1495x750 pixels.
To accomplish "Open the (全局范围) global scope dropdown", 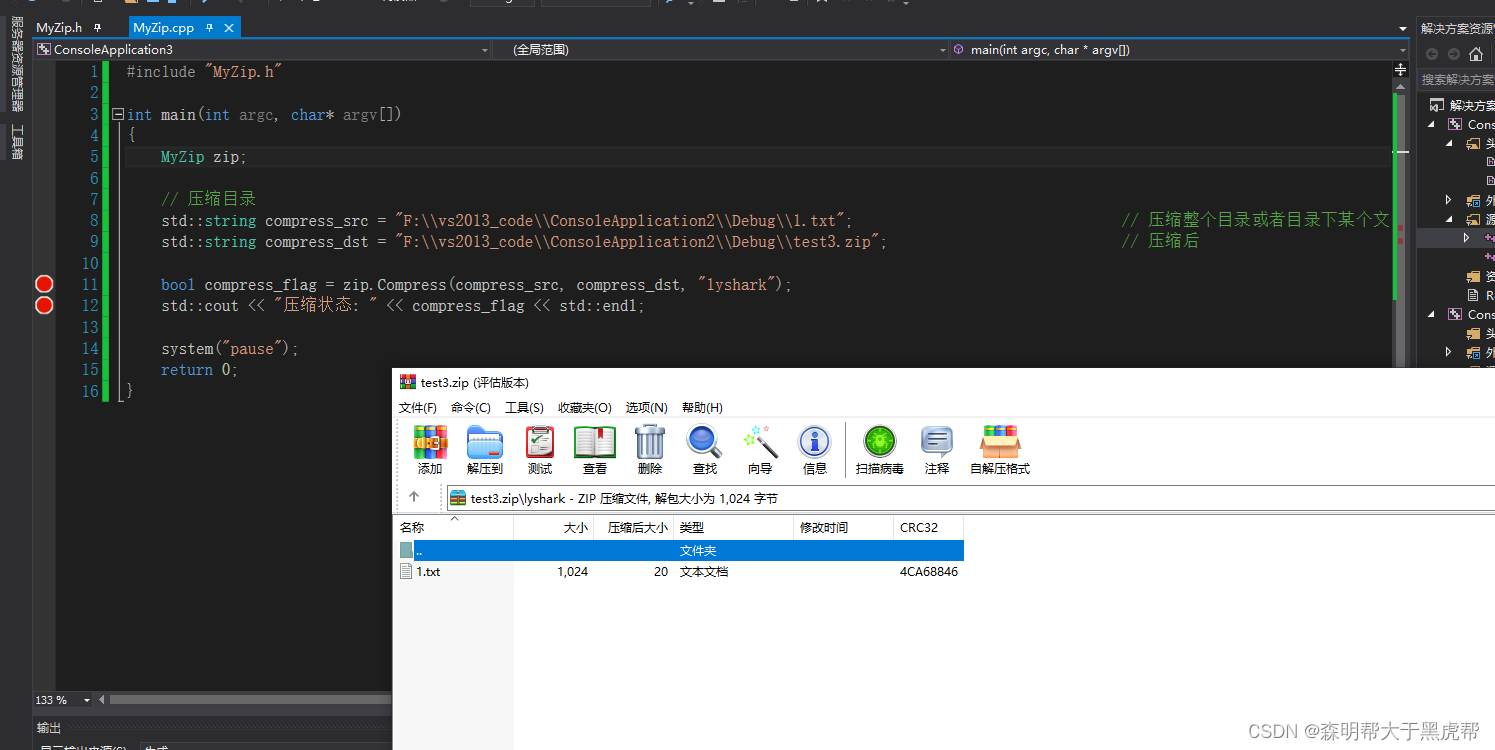I will [942, 50].
